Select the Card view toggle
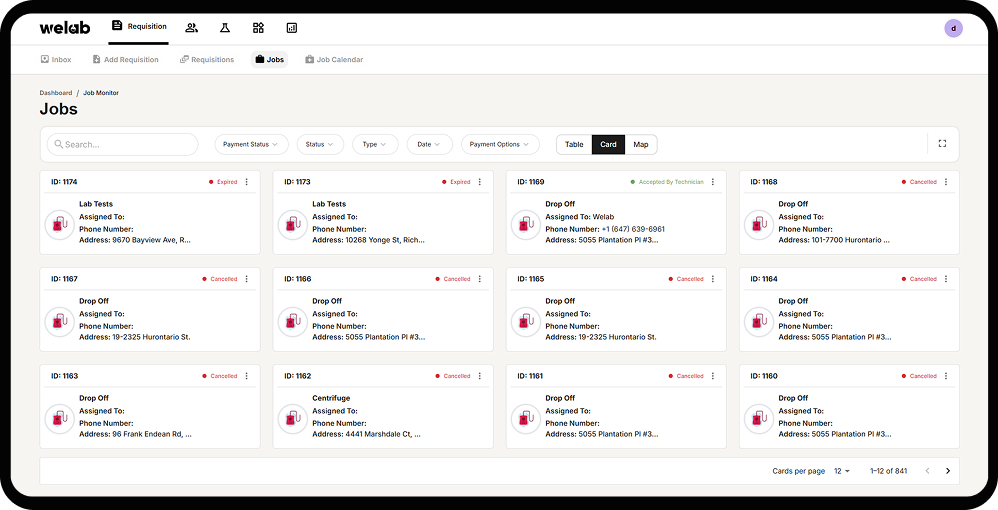998x510 pixels. coord(608,145)
